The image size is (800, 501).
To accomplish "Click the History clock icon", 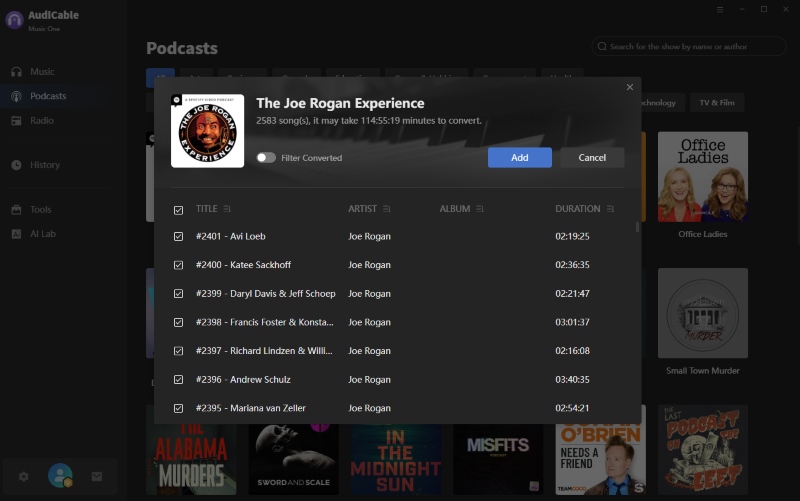I will pos(16,165).
